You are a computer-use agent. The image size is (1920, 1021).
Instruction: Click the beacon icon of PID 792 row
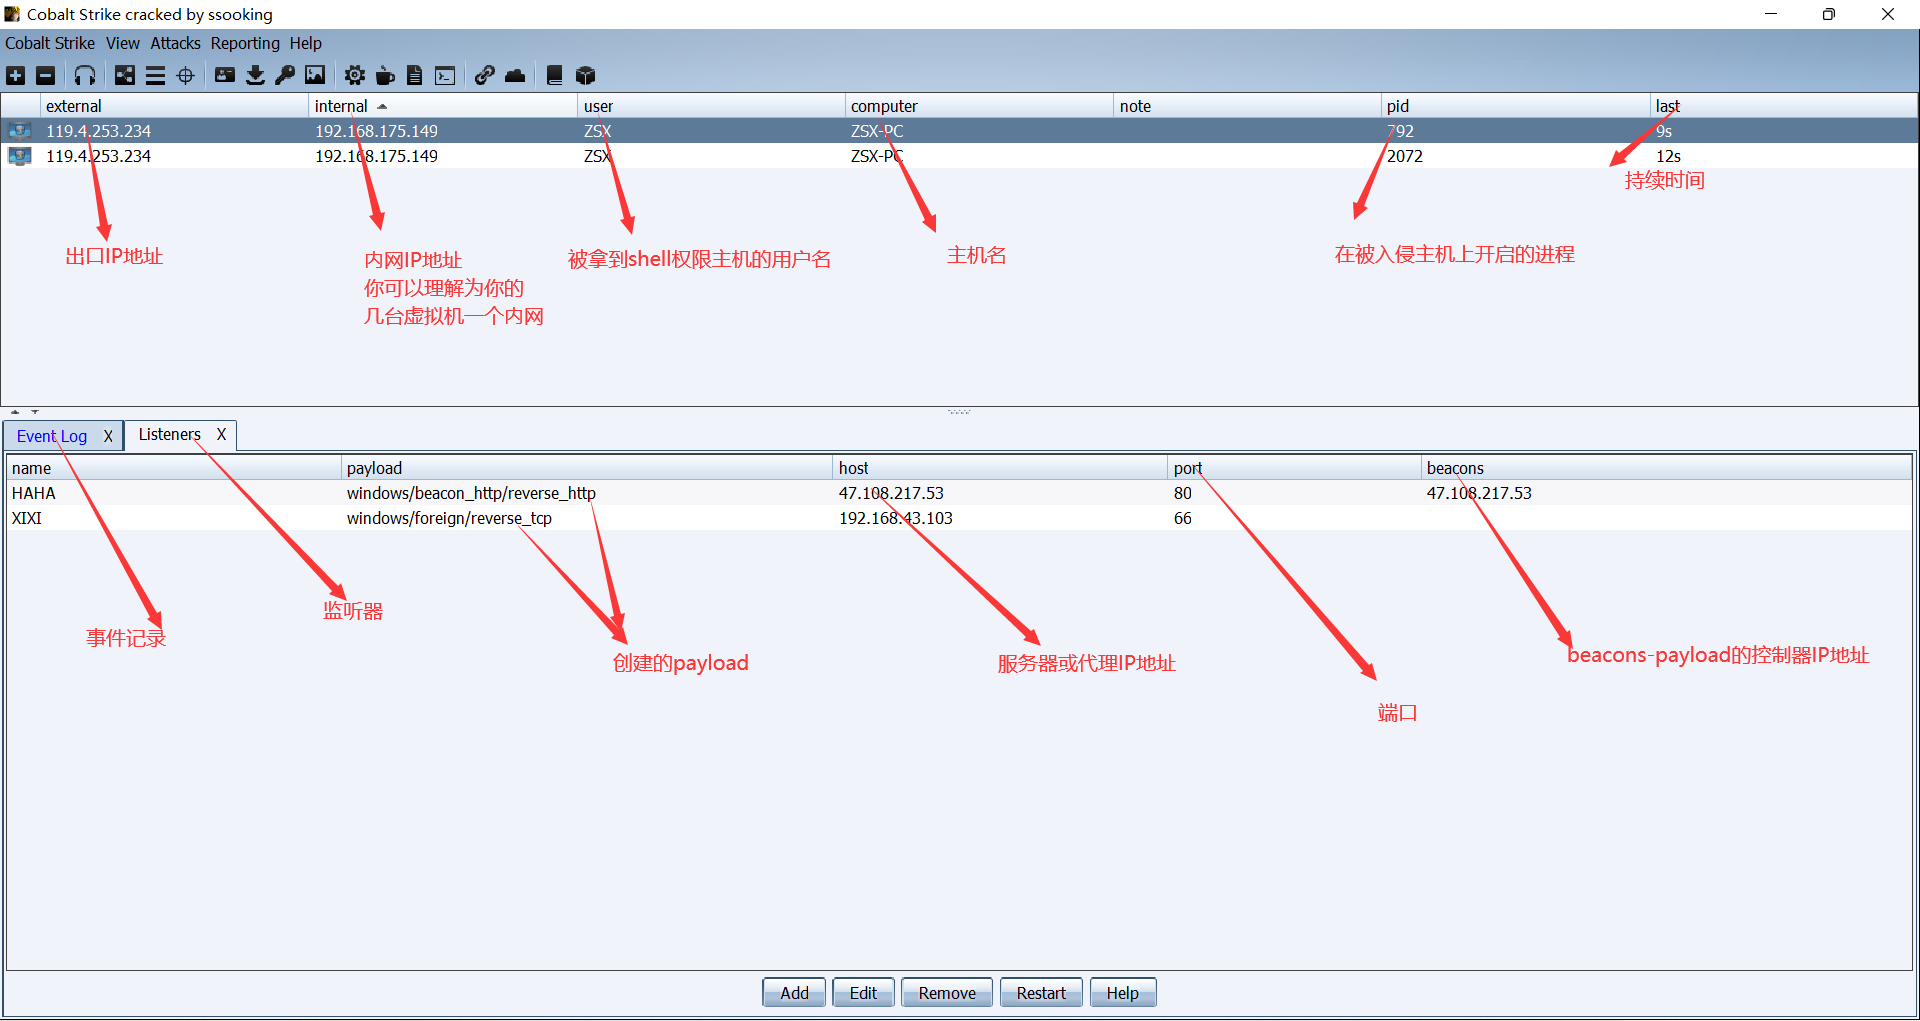(20, 131)
